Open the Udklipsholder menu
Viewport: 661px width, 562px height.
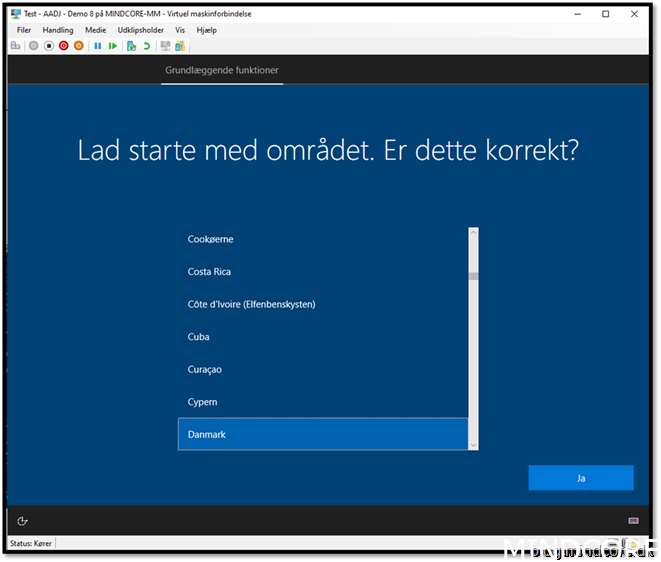pyautogui.click(x=140, y=30)
